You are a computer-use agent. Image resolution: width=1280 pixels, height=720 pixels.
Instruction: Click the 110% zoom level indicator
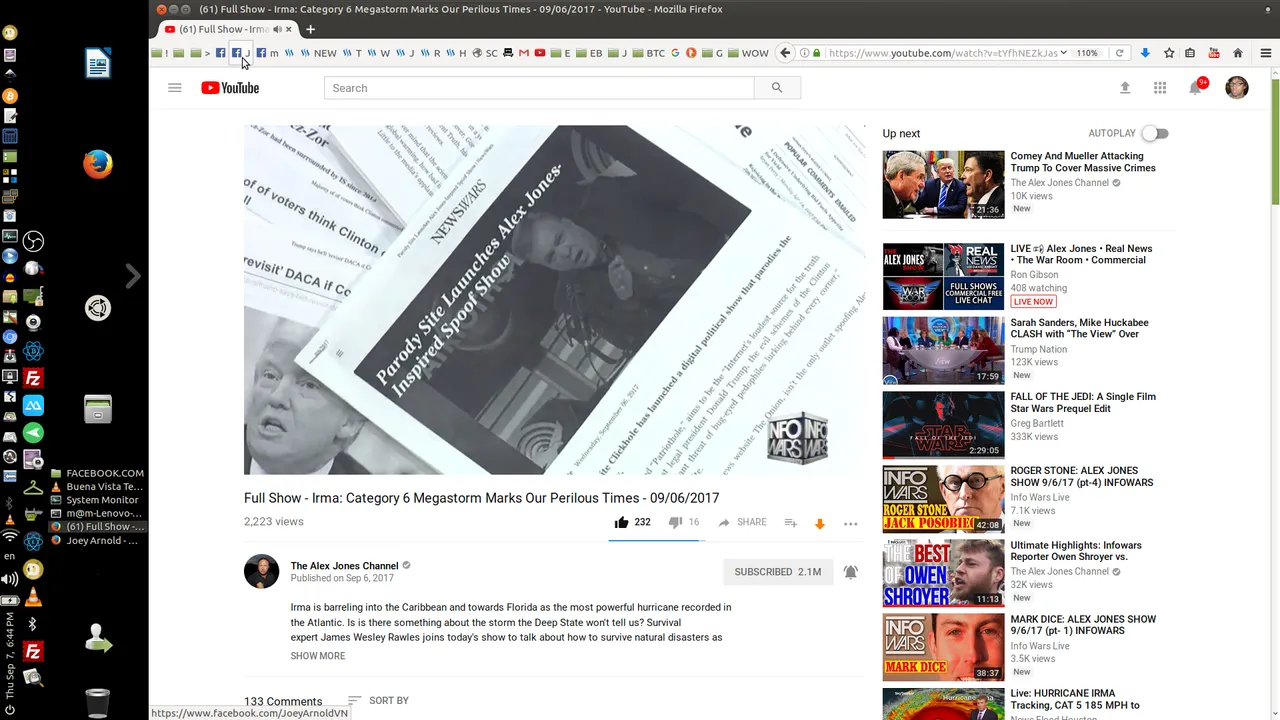pos(1087,53)
